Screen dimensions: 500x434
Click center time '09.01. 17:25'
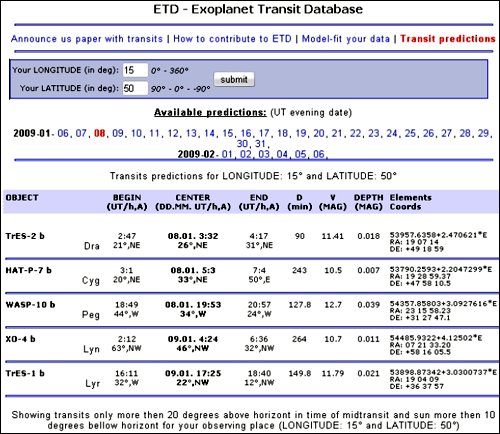point(193,373)
